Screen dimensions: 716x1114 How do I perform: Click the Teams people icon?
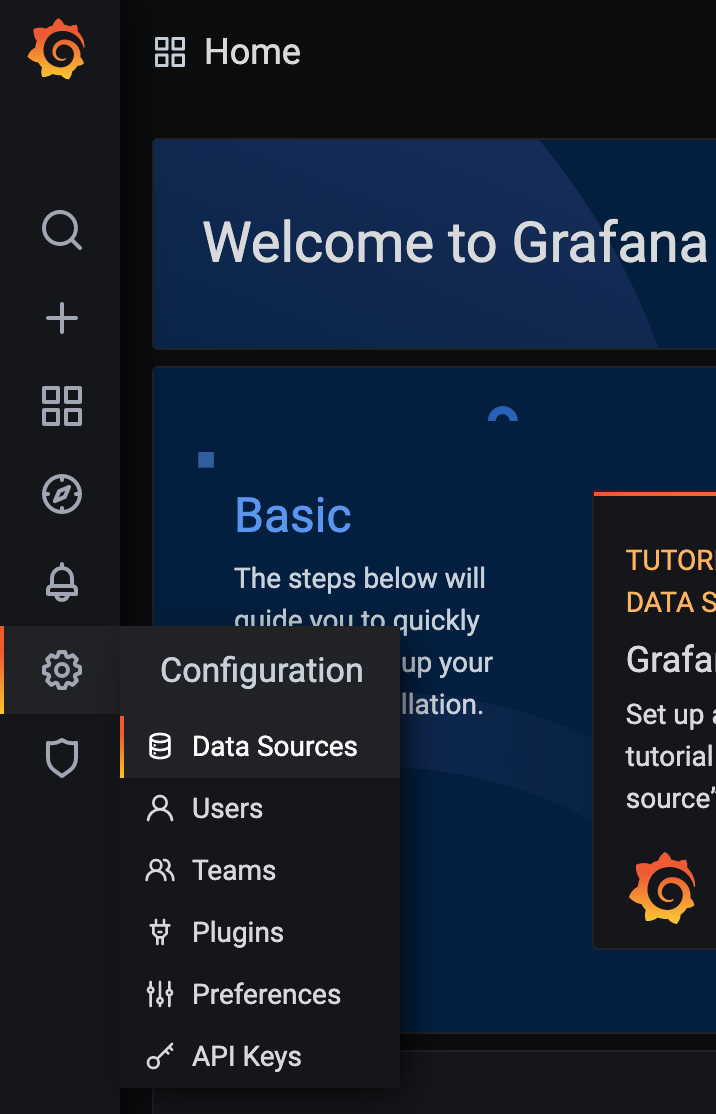pyautogui.click(x=160, y=870)
